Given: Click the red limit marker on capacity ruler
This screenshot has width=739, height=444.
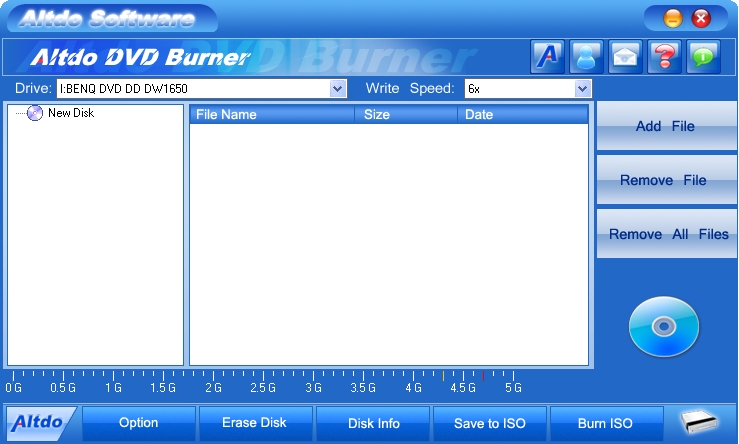Looking at the screenshot, I should (x=483, y=376).
